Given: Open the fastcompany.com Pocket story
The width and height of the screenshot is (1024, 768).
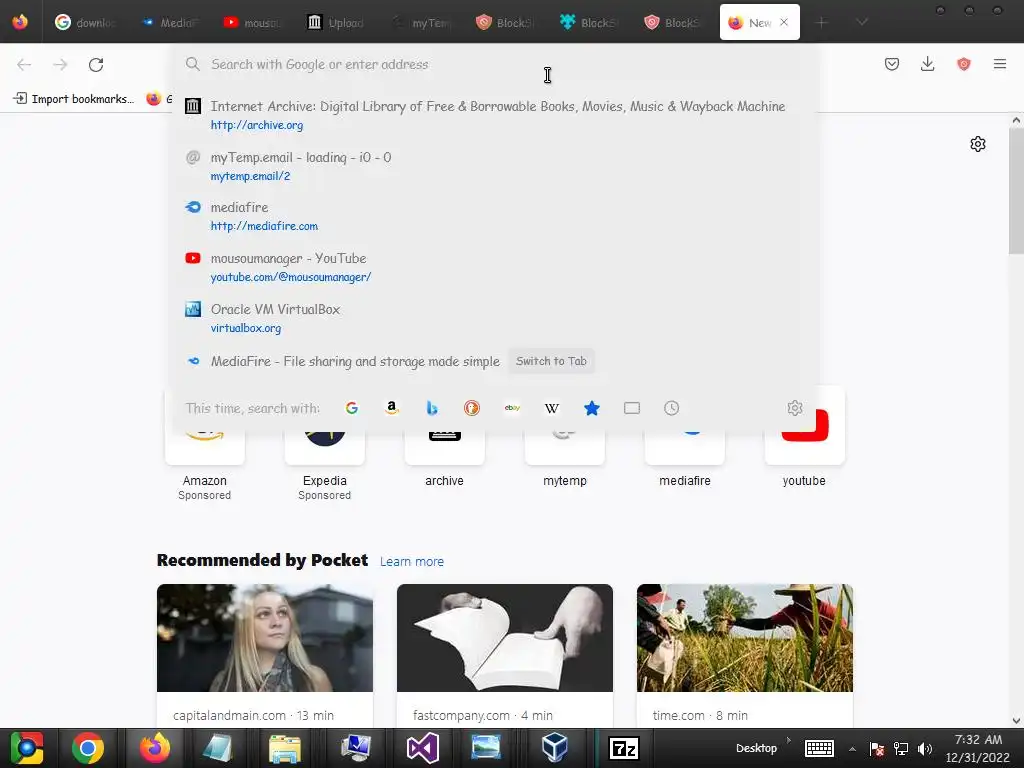Looking at the screenshot, I should (505, 656).
